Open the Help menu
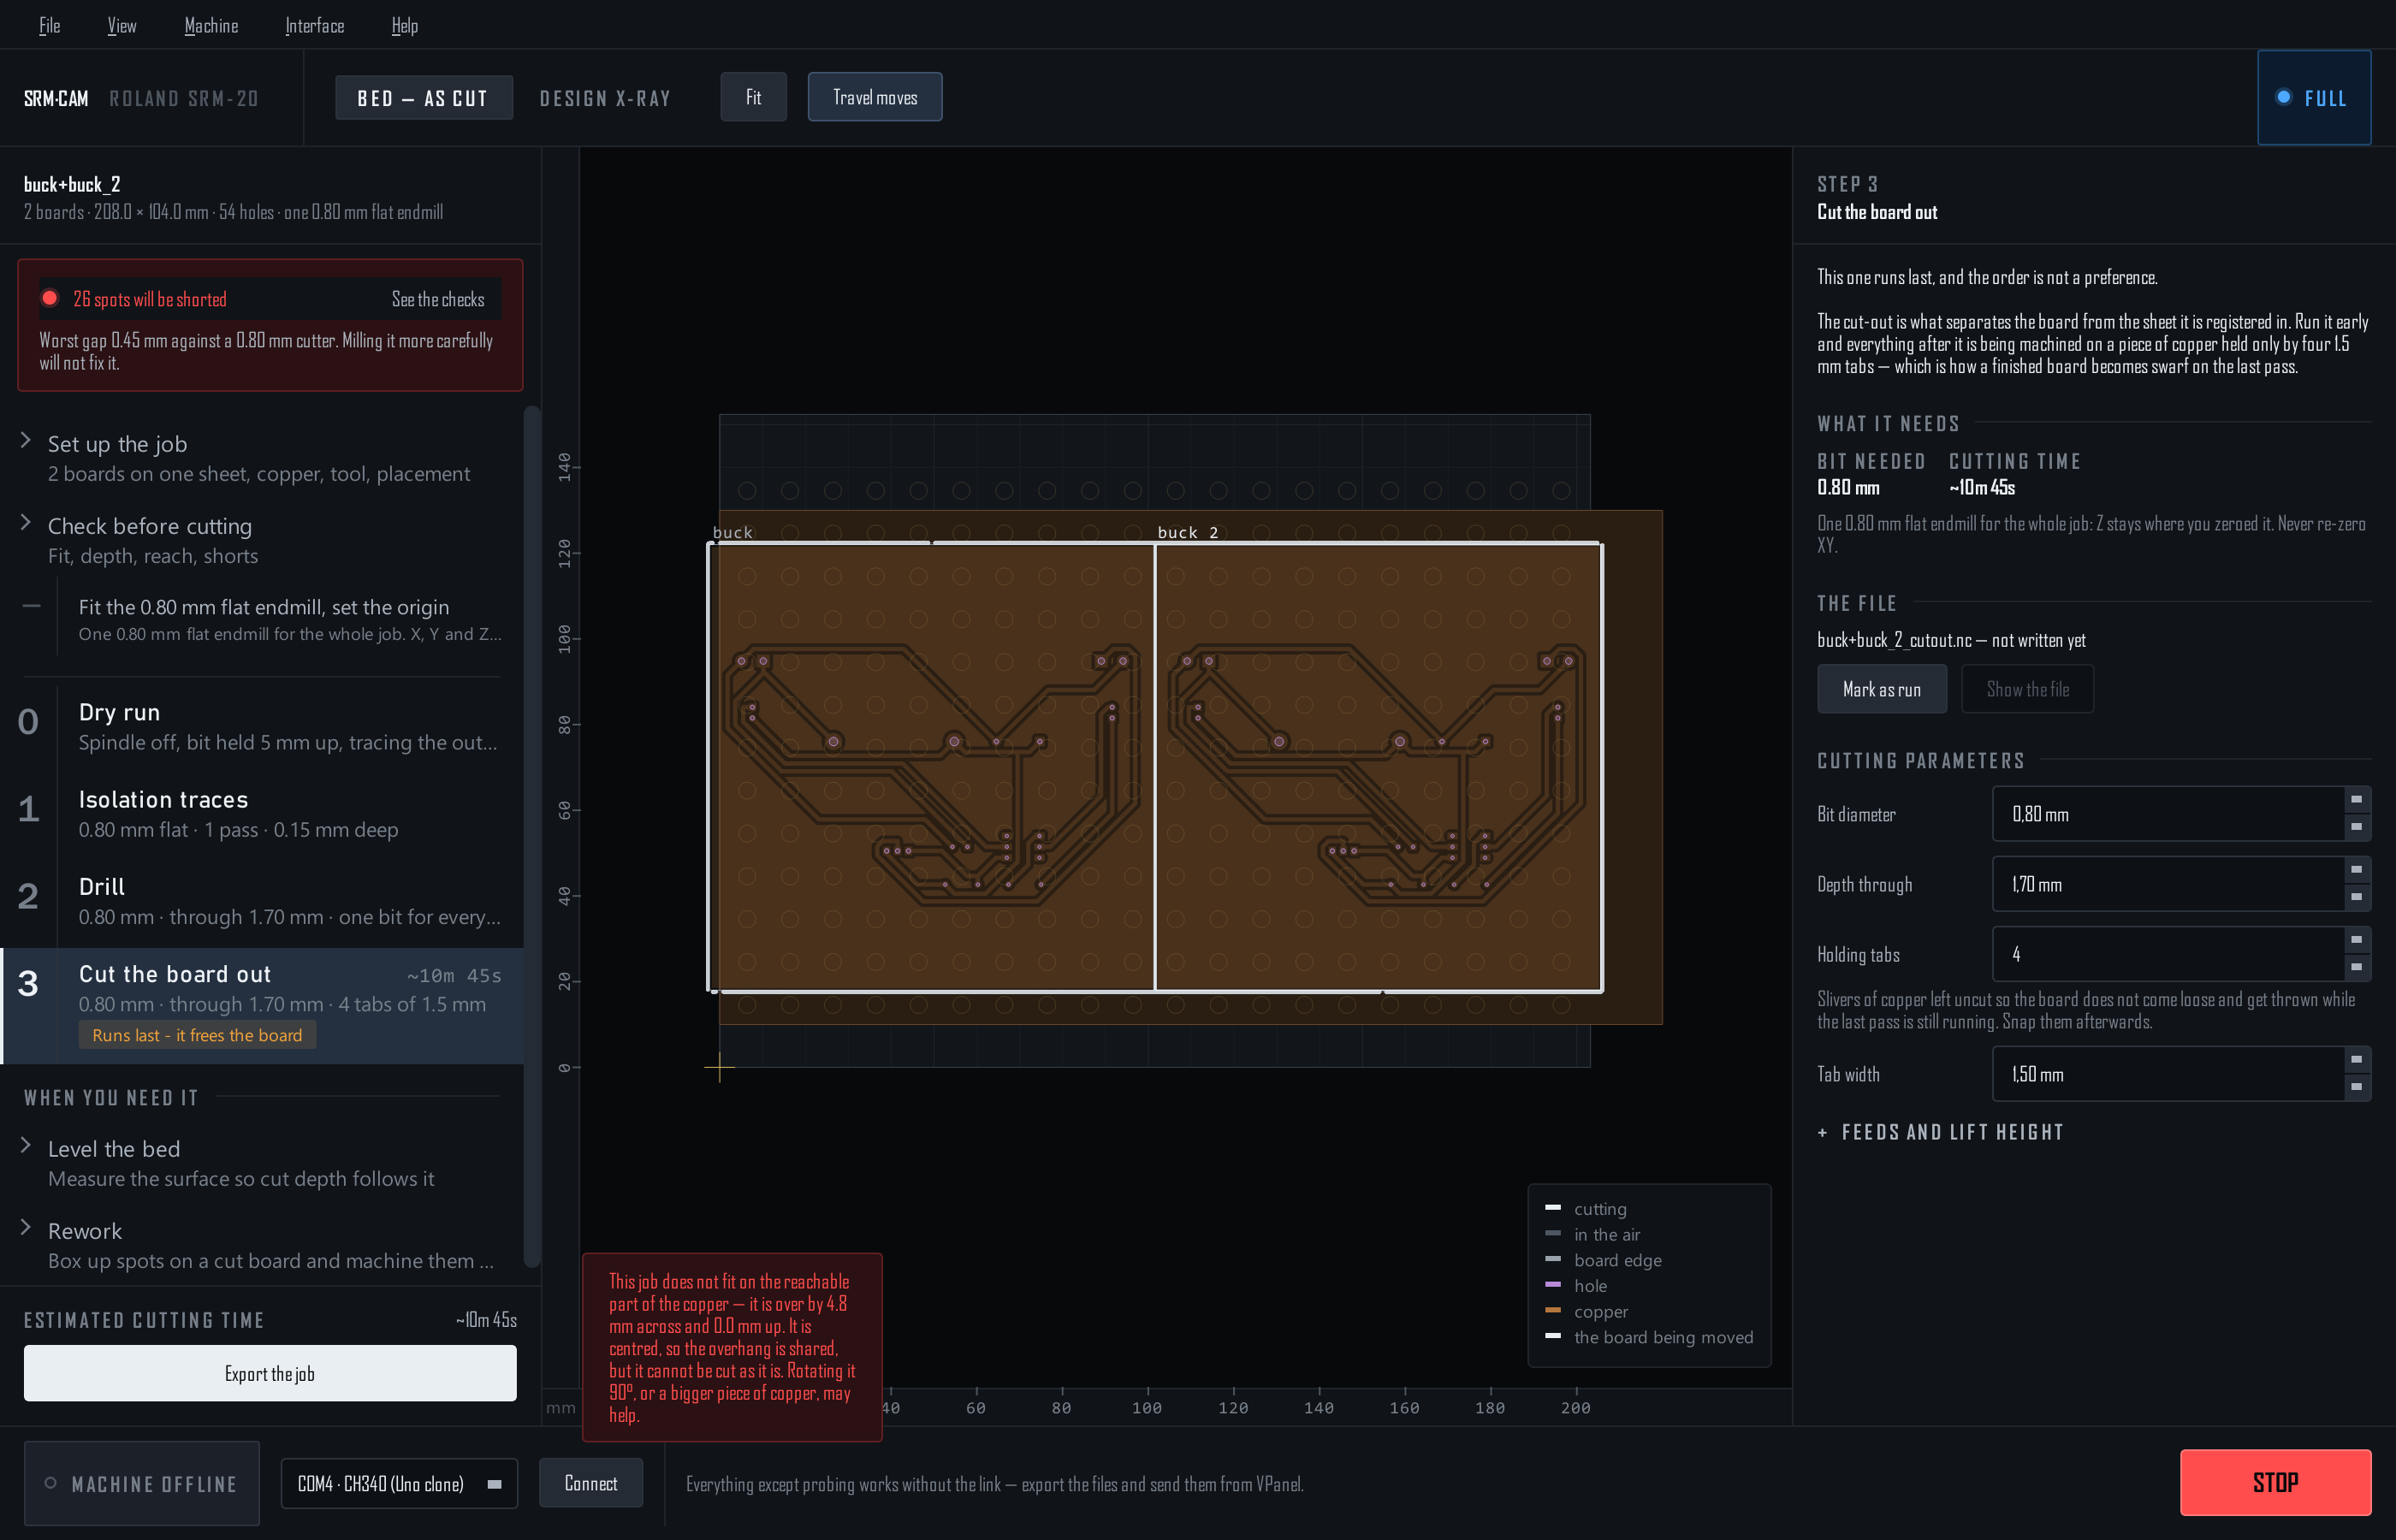The height and width of the screenshot is (1540, 2396). [404, 25]
